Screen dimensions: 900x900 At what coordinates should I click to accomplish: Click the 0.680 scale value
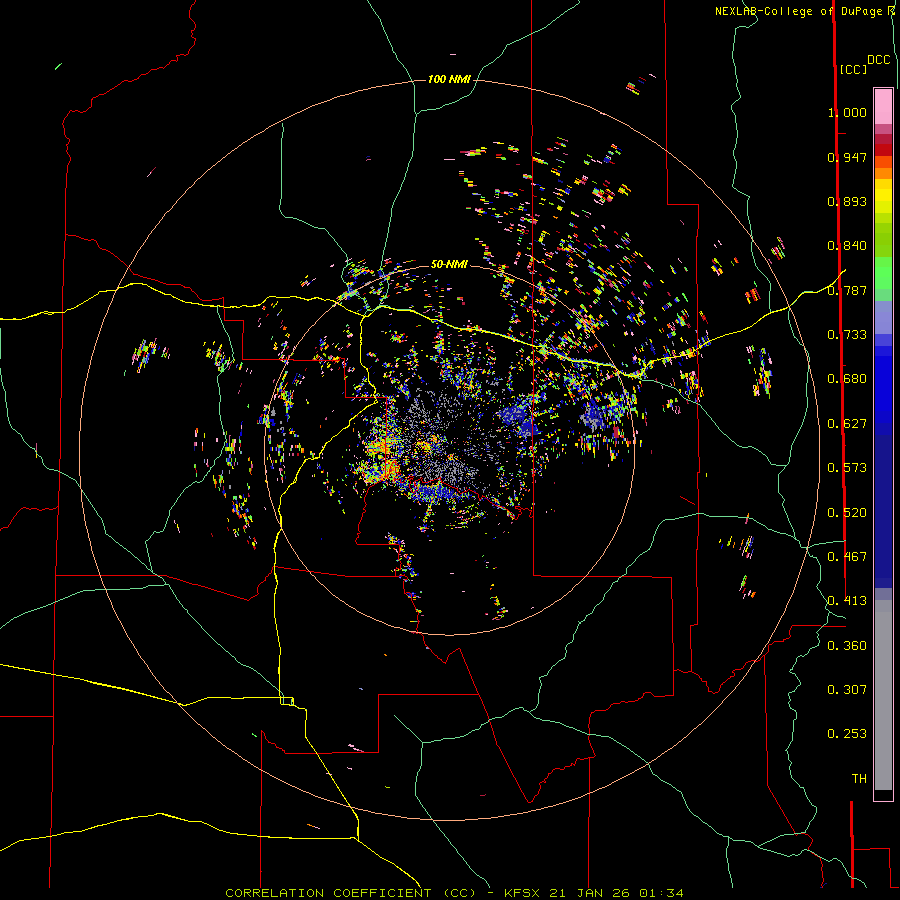coord(847,379)
